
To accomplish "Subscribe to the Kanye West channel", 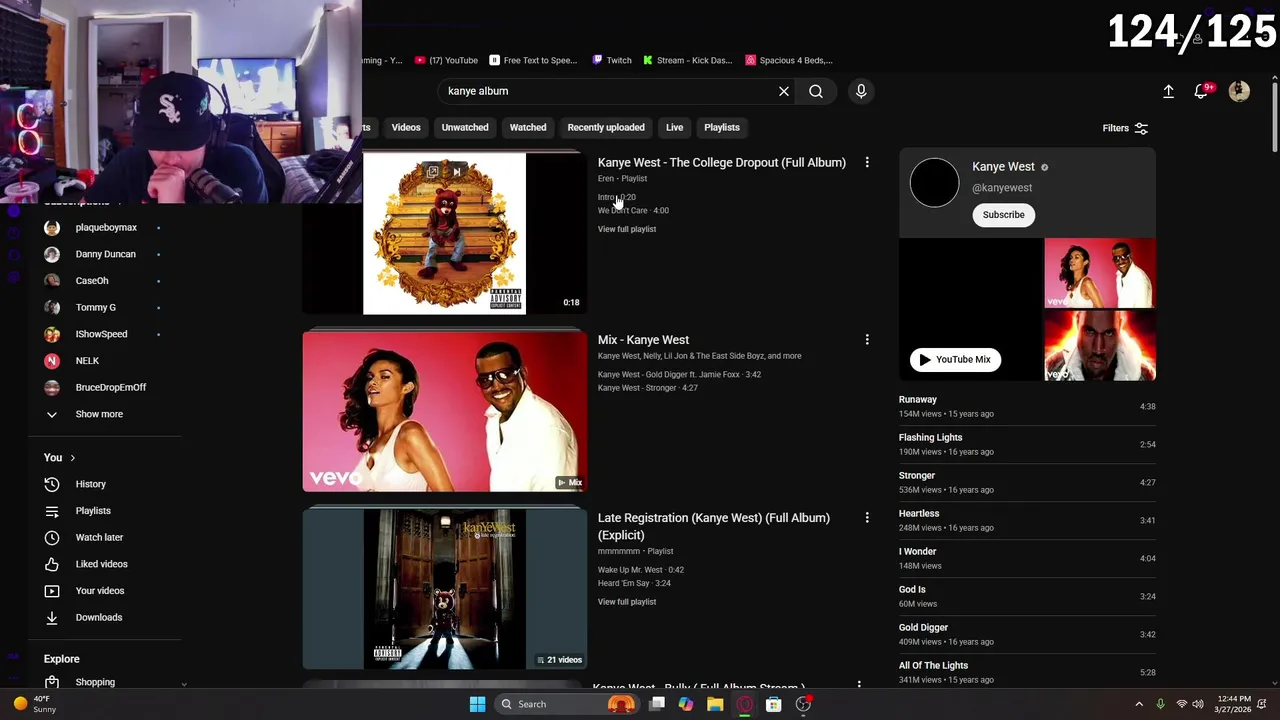I will click(x=1003, y=215).
